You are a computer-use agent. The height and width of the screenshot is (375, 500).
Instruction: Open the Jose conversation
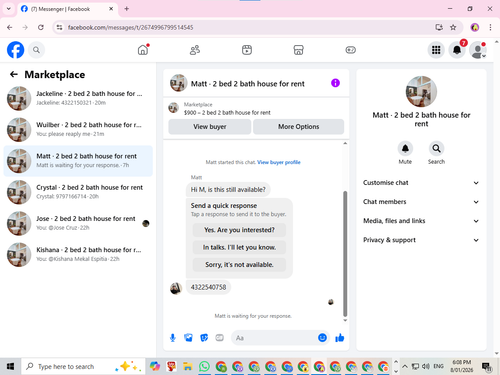[78, 223]
